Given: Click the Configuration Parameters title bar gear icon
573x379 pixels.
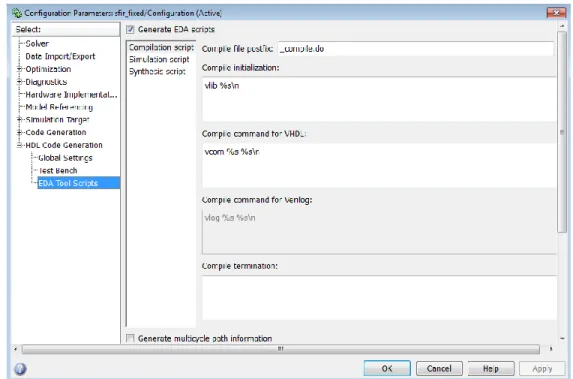Looking at the screenshot, I should pos(17,13).
